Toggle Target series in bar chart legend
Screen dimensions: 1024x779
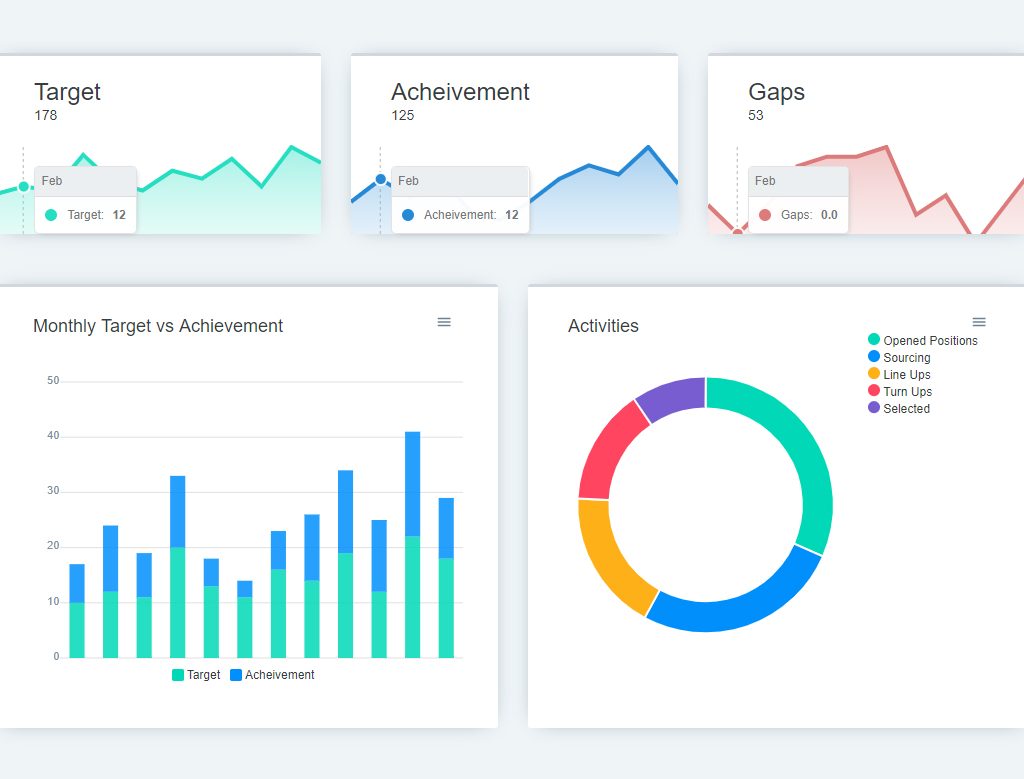[x=196, y=675]
